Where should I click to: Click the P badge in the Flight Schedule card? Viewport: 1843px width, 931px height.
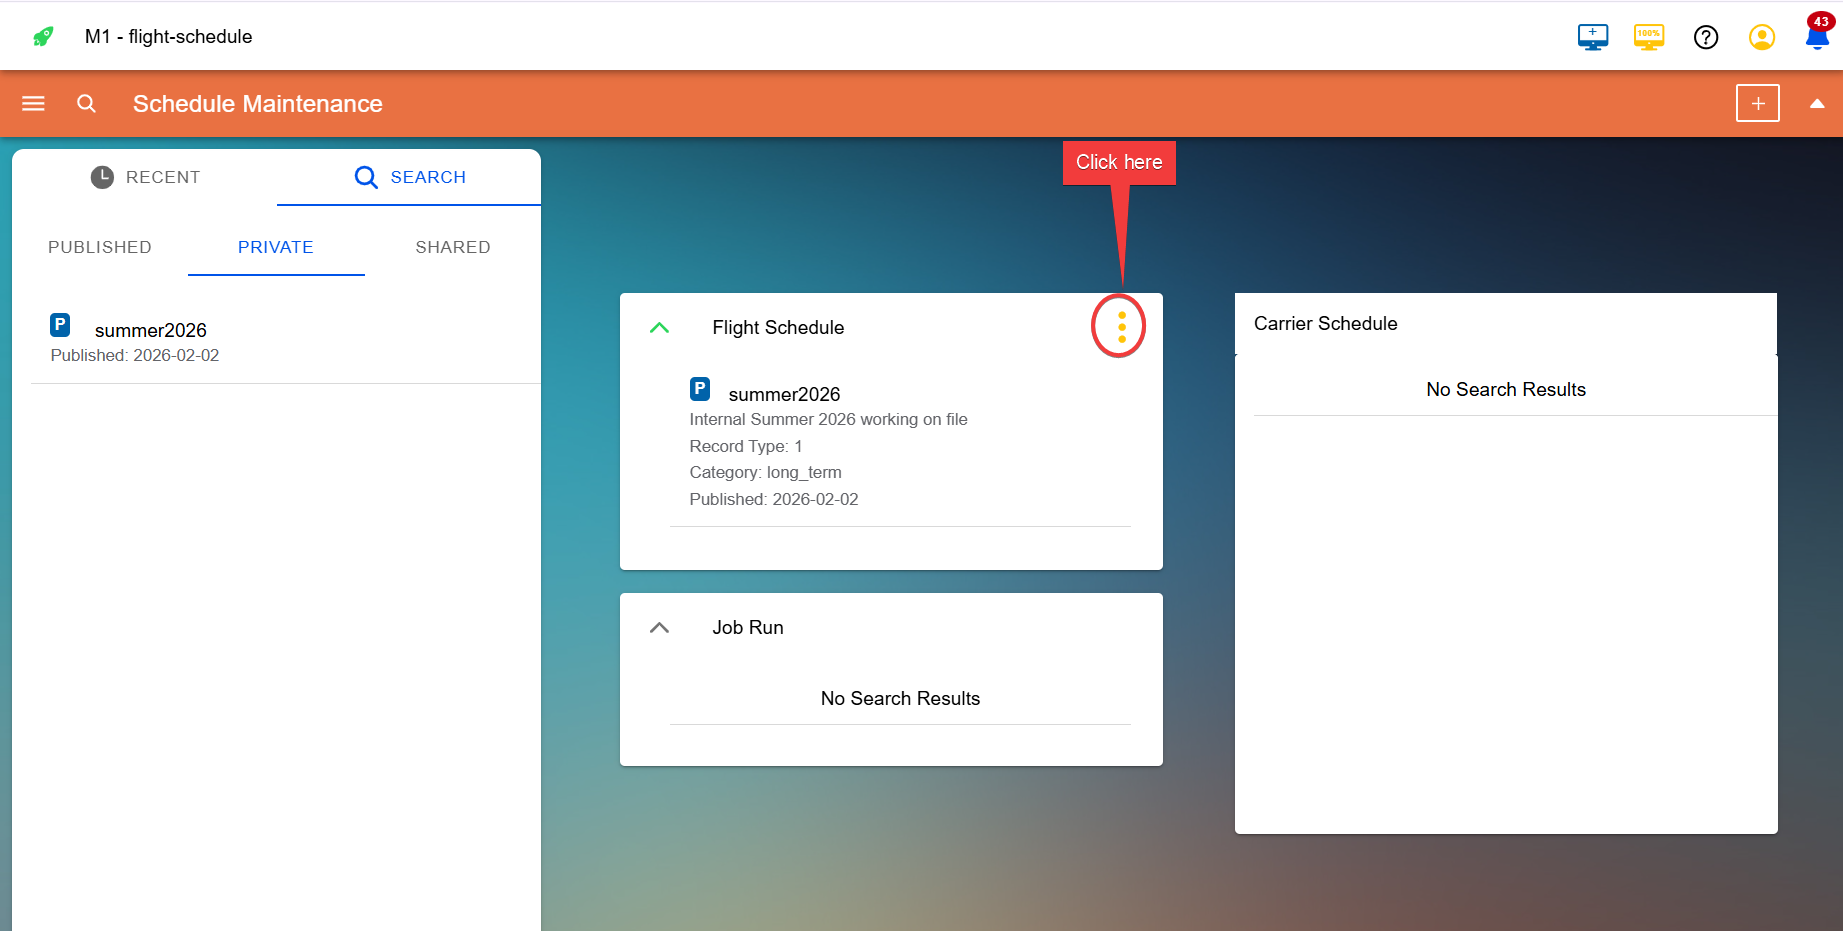[x=700, y=389]
